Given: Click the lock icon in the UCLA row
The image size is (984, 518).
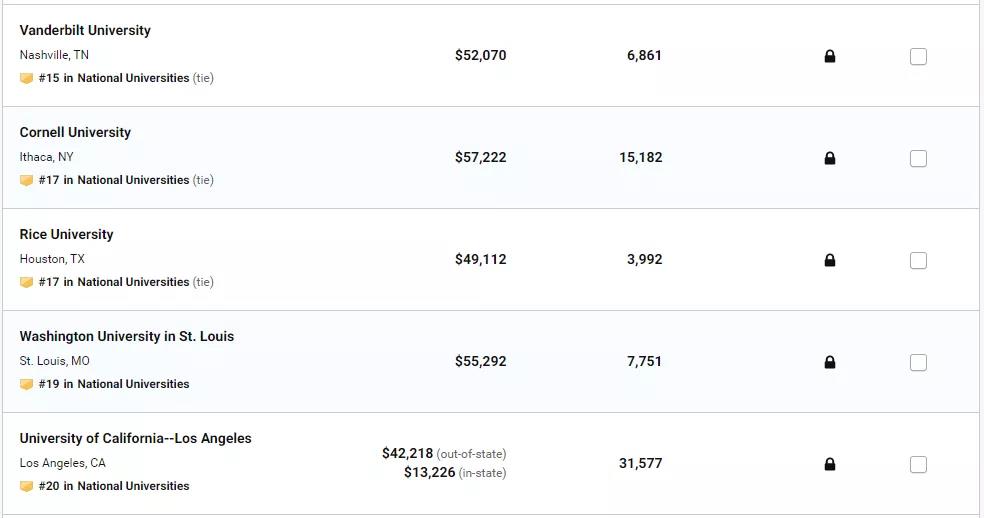Looking at the screenshot, I should pyautogui.click(x=830, y=464).
